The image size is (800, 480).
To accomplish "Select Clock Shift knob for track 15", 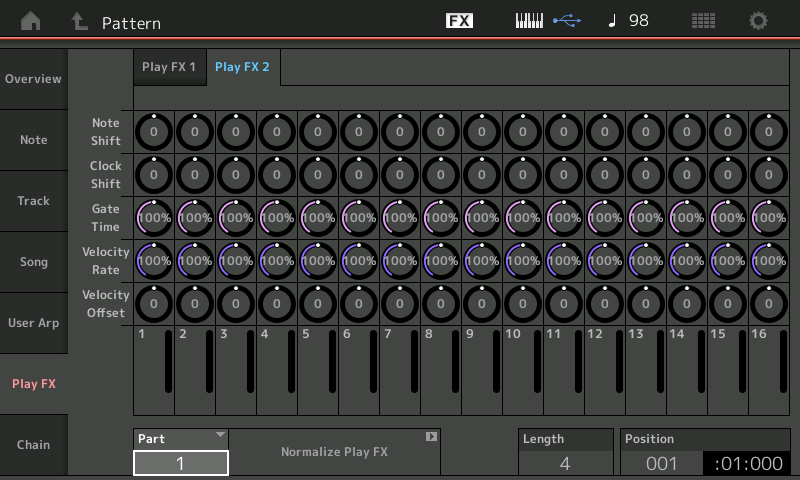I will (728, 175).
